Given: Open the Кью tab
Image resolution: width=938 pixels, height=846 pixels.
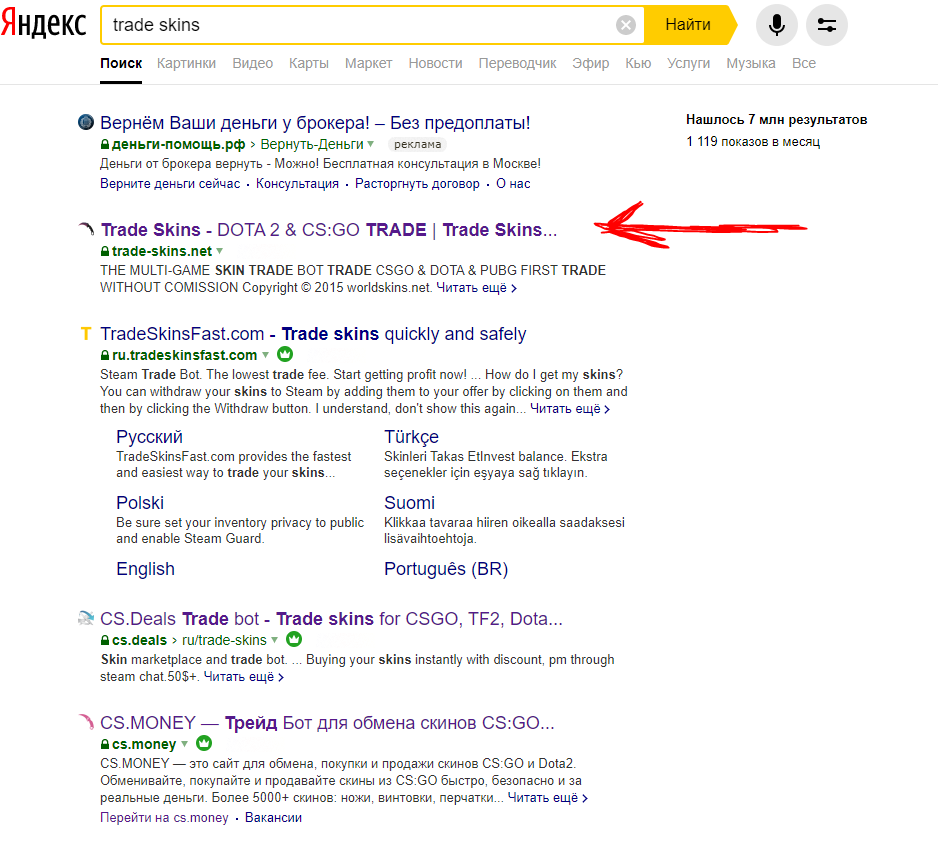Looking at the screenshot, I should tap(638, 63).
